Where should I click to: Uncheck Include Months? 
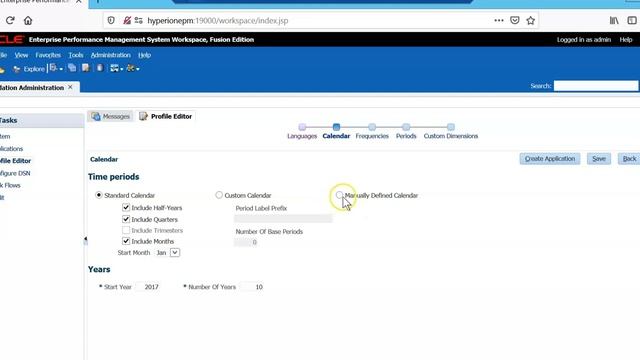point(126,241)
